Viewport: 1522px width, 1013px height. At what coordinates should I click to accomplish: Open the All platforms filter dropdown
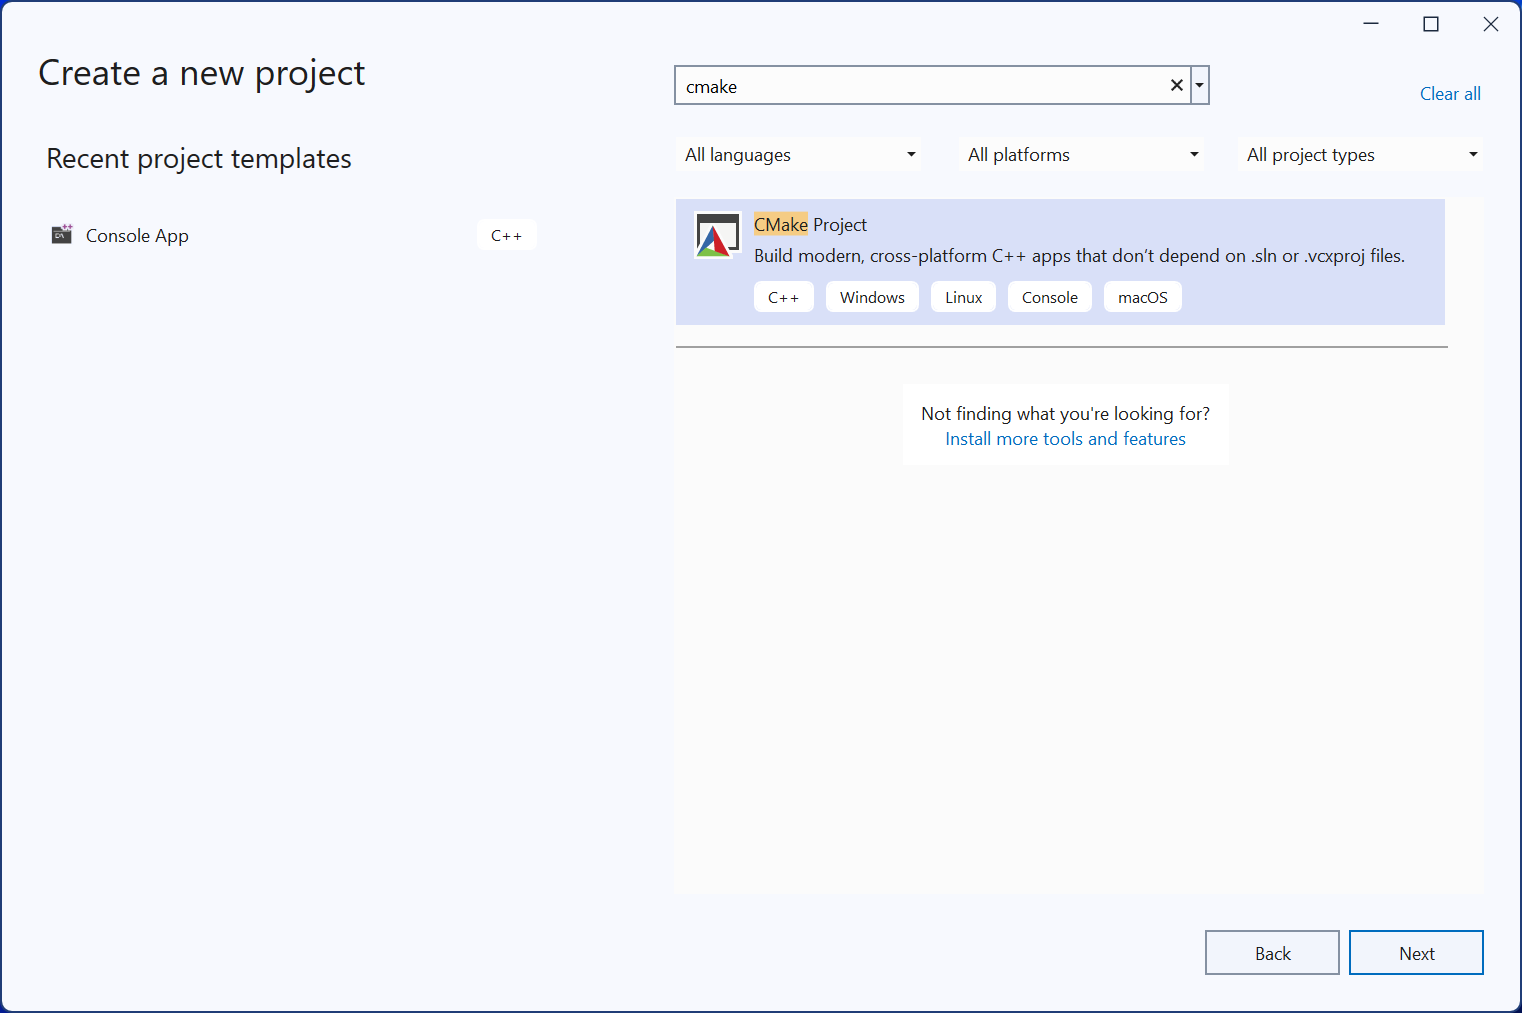(1081, 155)
